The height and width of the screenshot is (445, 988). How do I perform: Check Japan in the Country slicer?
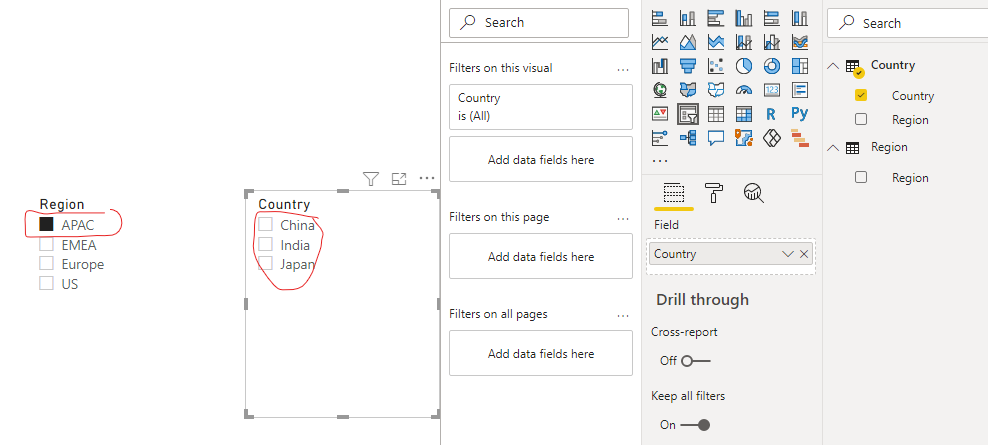(265, 263)
